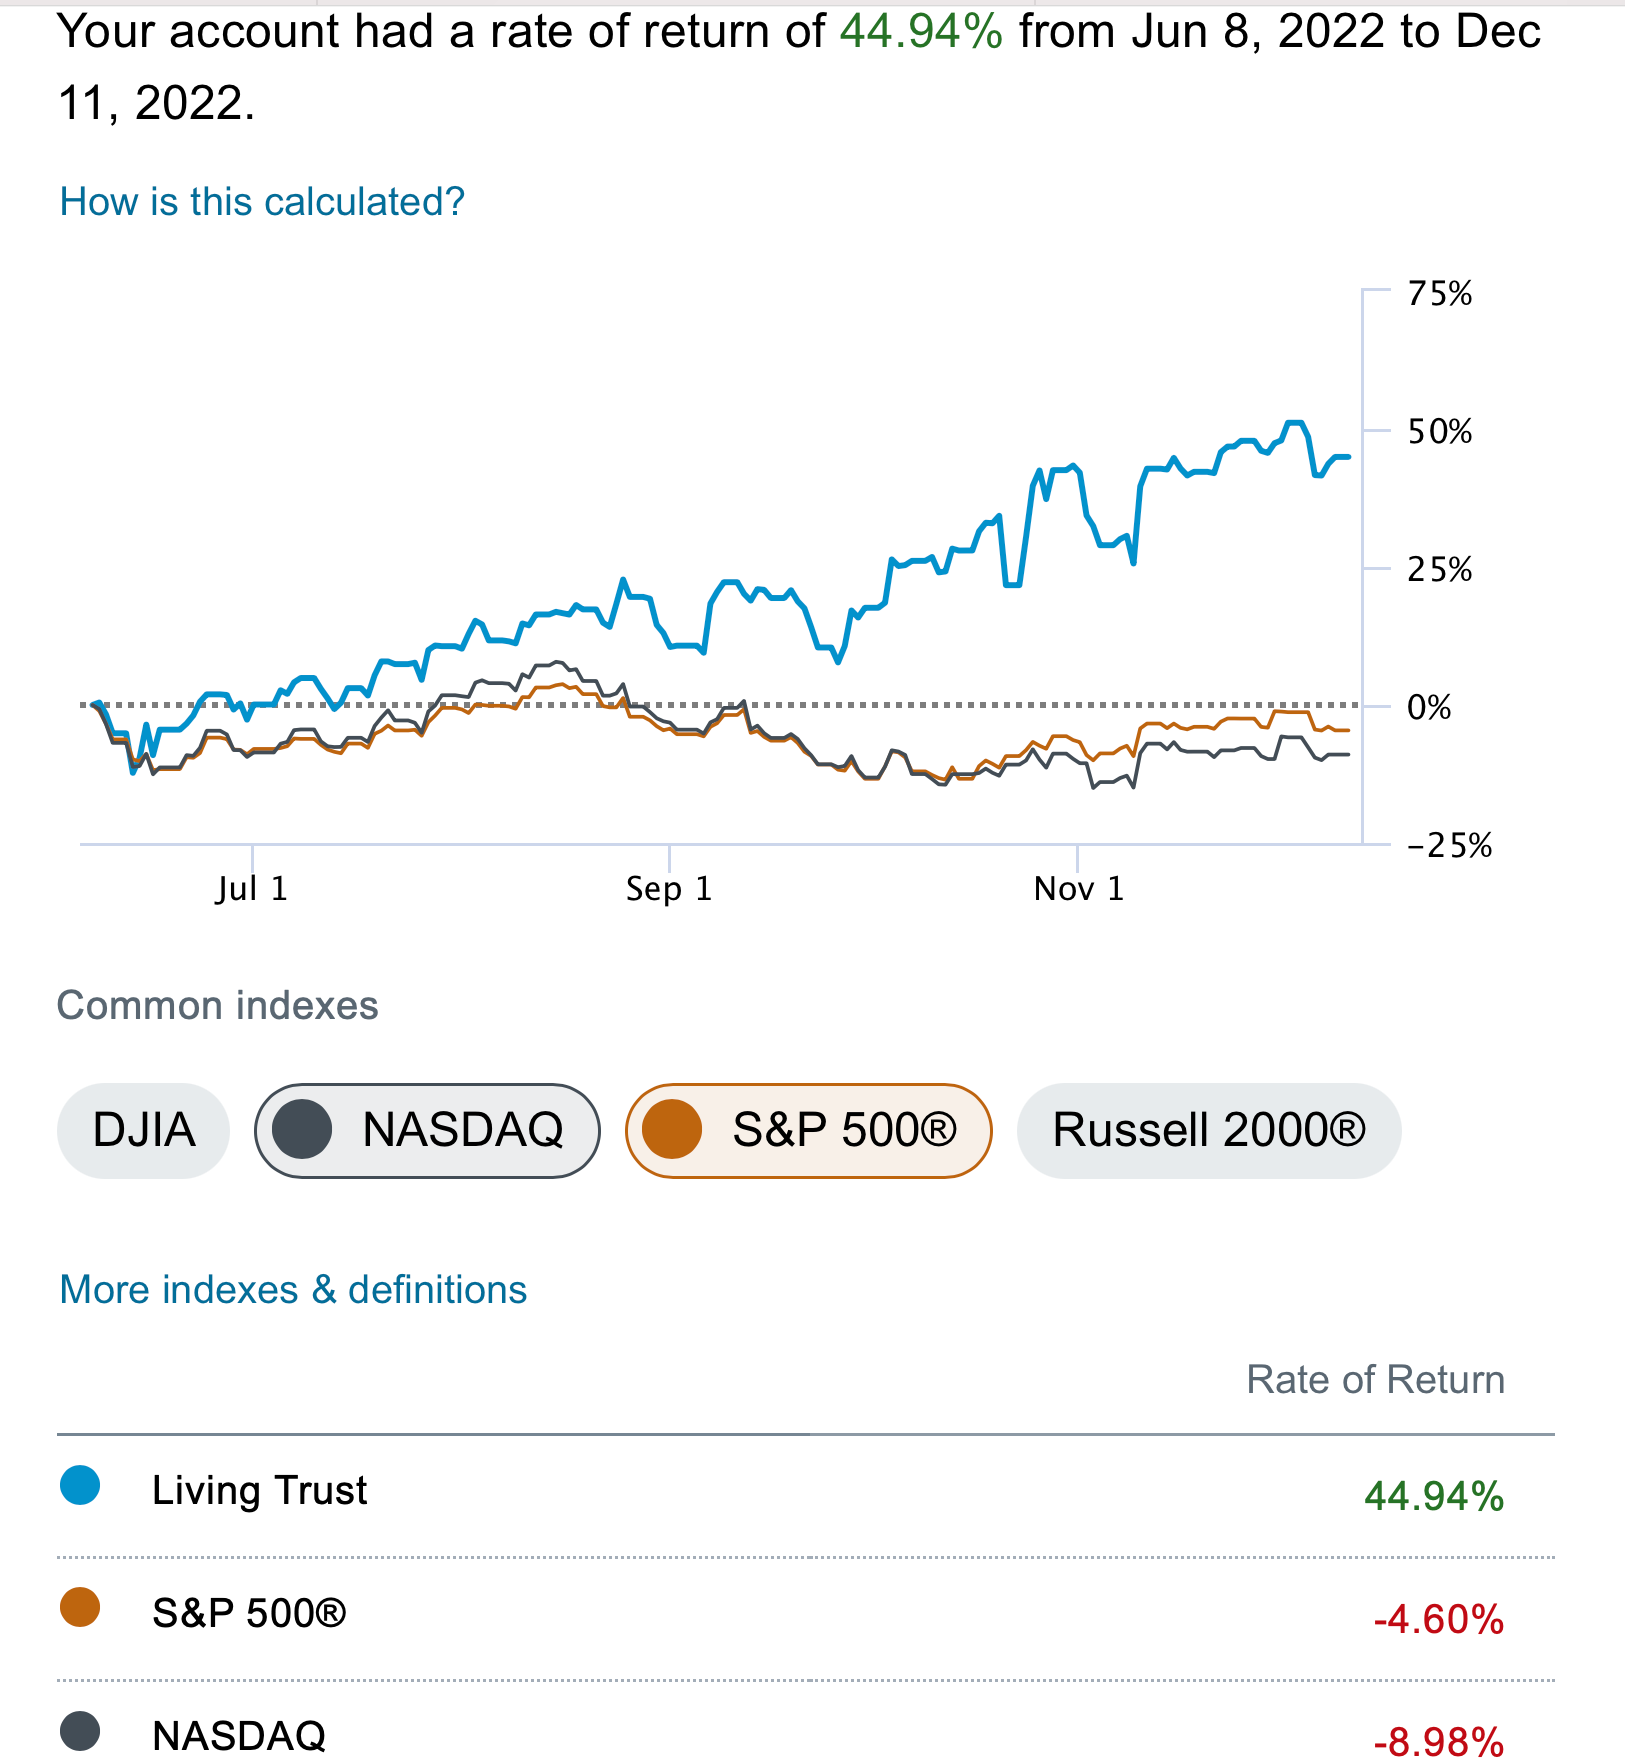
Task: Click the Living Trust 44.94% return value
Action: [1433, 1496]
